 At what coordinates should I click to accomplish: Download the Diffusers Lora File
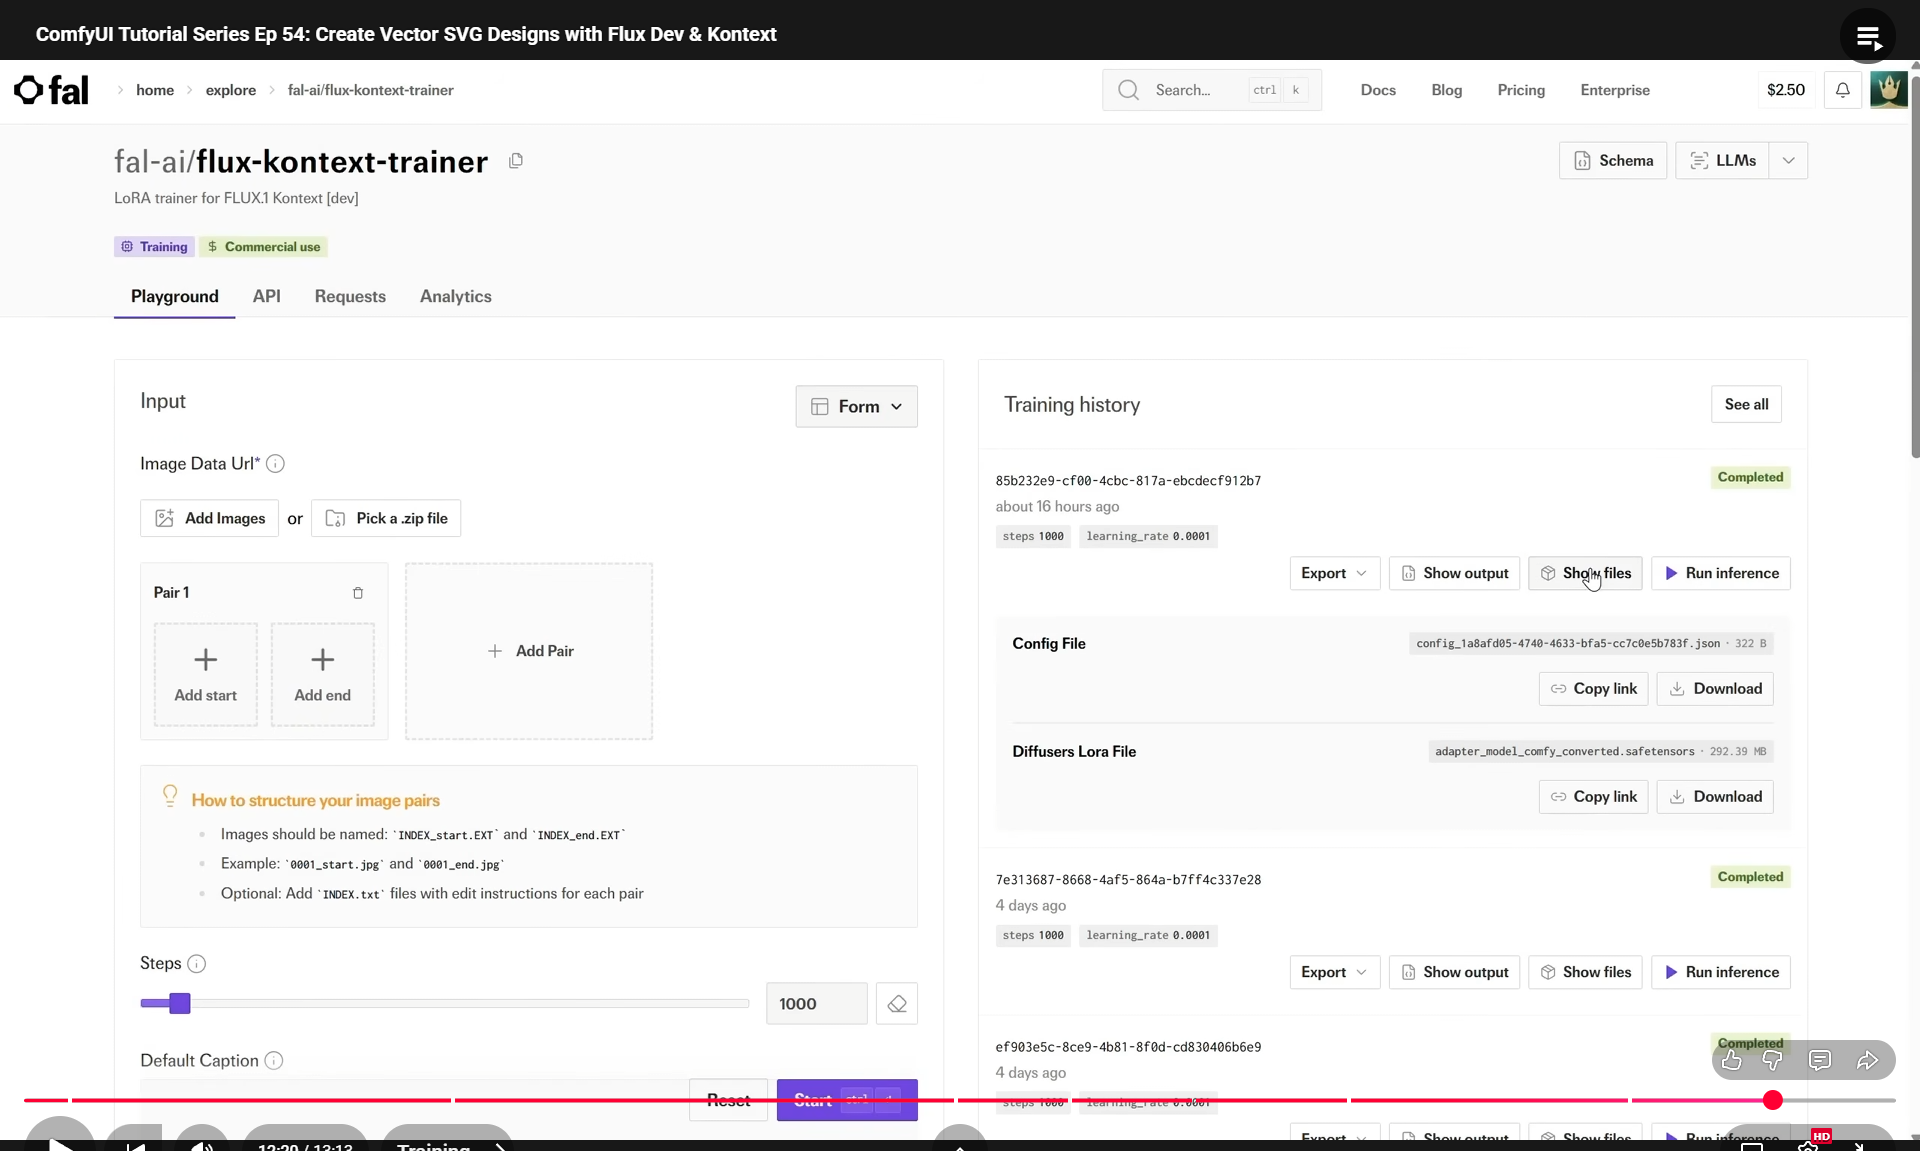click(x=1715, y=797)
